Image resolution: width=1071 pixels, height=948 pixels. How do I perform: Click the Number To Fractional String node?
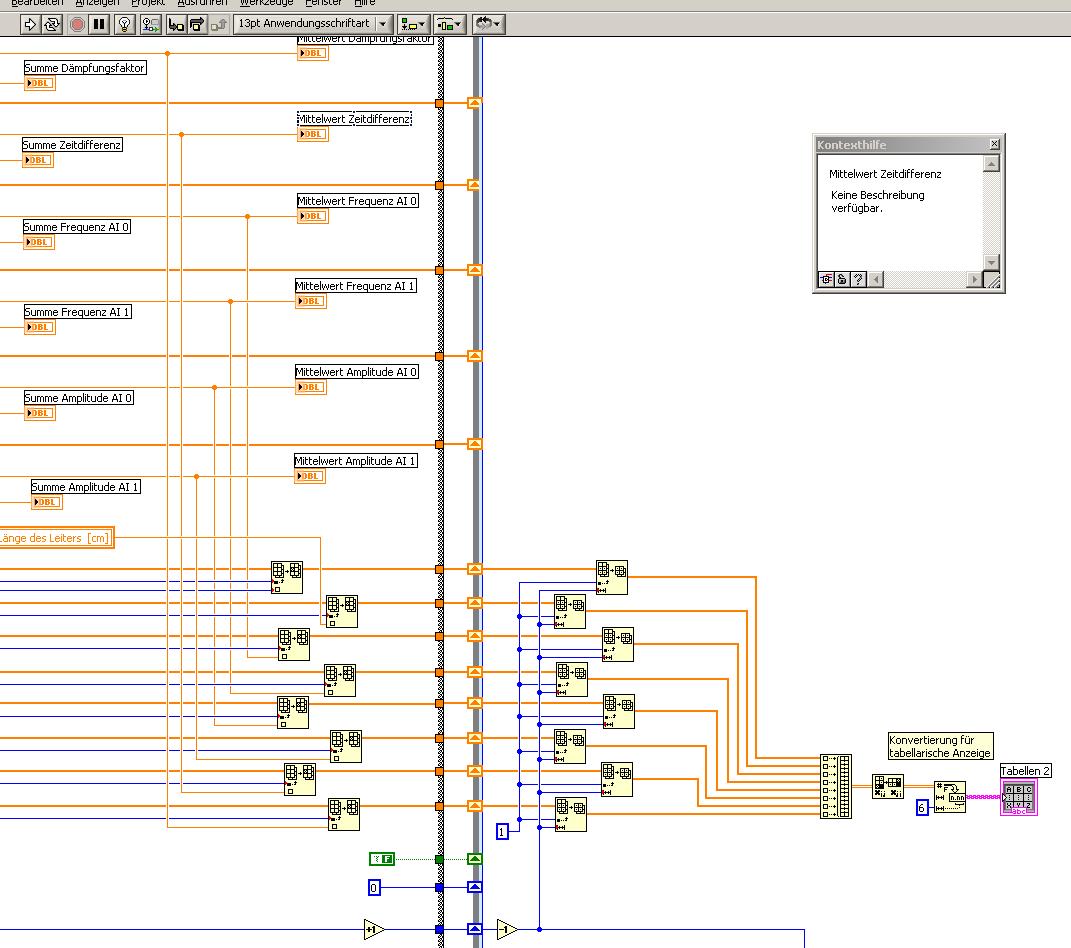[949, 796]
